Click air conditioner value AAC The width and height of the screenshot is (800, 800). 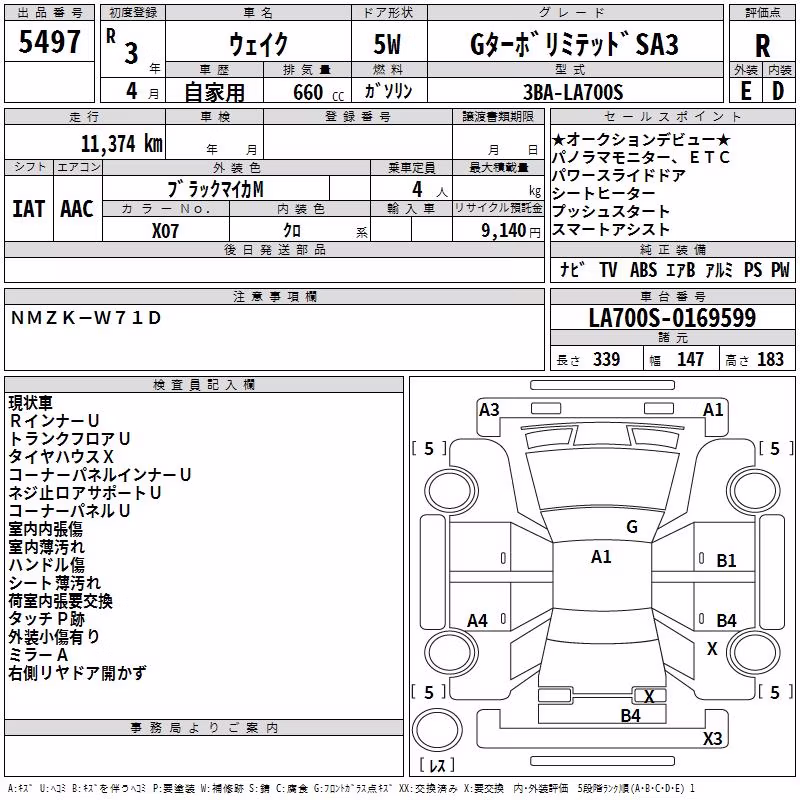77,209
